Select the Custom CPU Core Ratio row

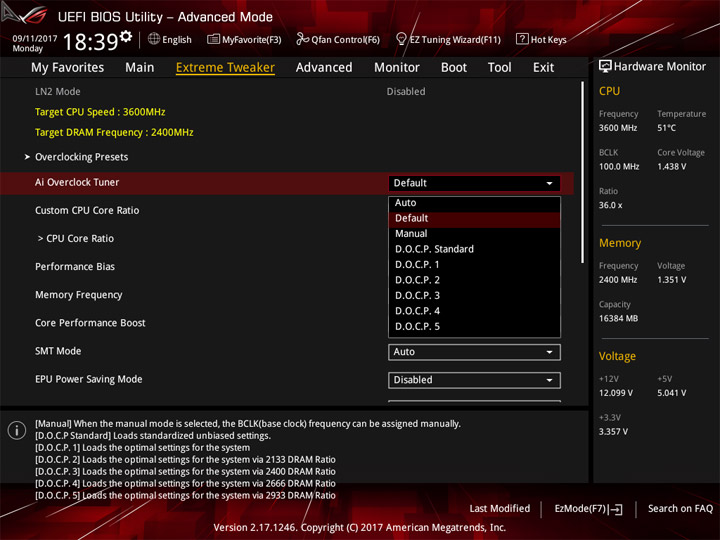tap(87, 211)
